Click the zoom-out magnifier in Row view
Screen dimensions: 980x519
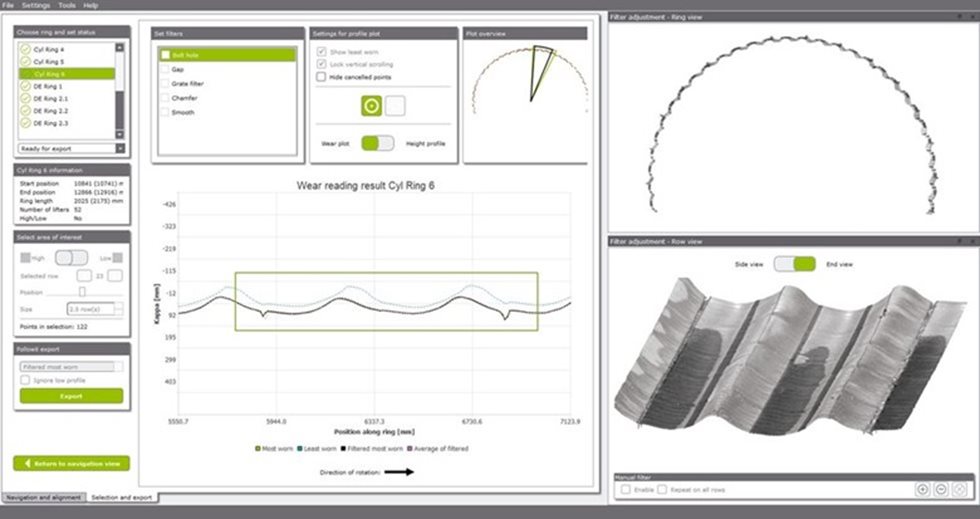941,489
